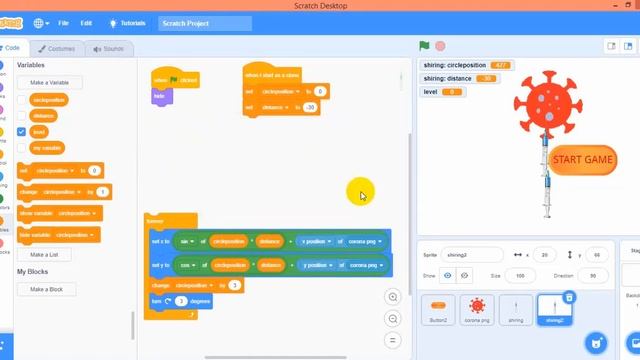
Task: Click Make a List button
Action: pyautogui.click(x=44, y=255)
